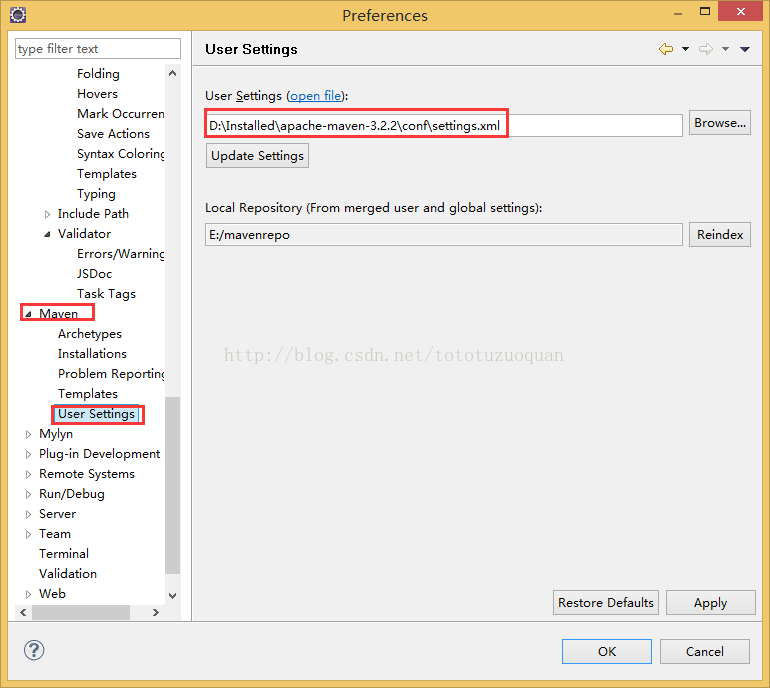Collapse the Validator tree node
770x688 pixels.
tap(47, 234)
